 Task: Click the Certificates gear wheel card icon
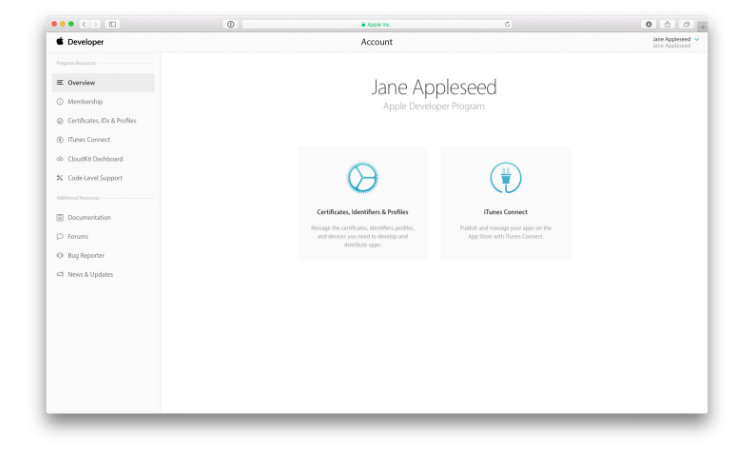tap(362, 178)
